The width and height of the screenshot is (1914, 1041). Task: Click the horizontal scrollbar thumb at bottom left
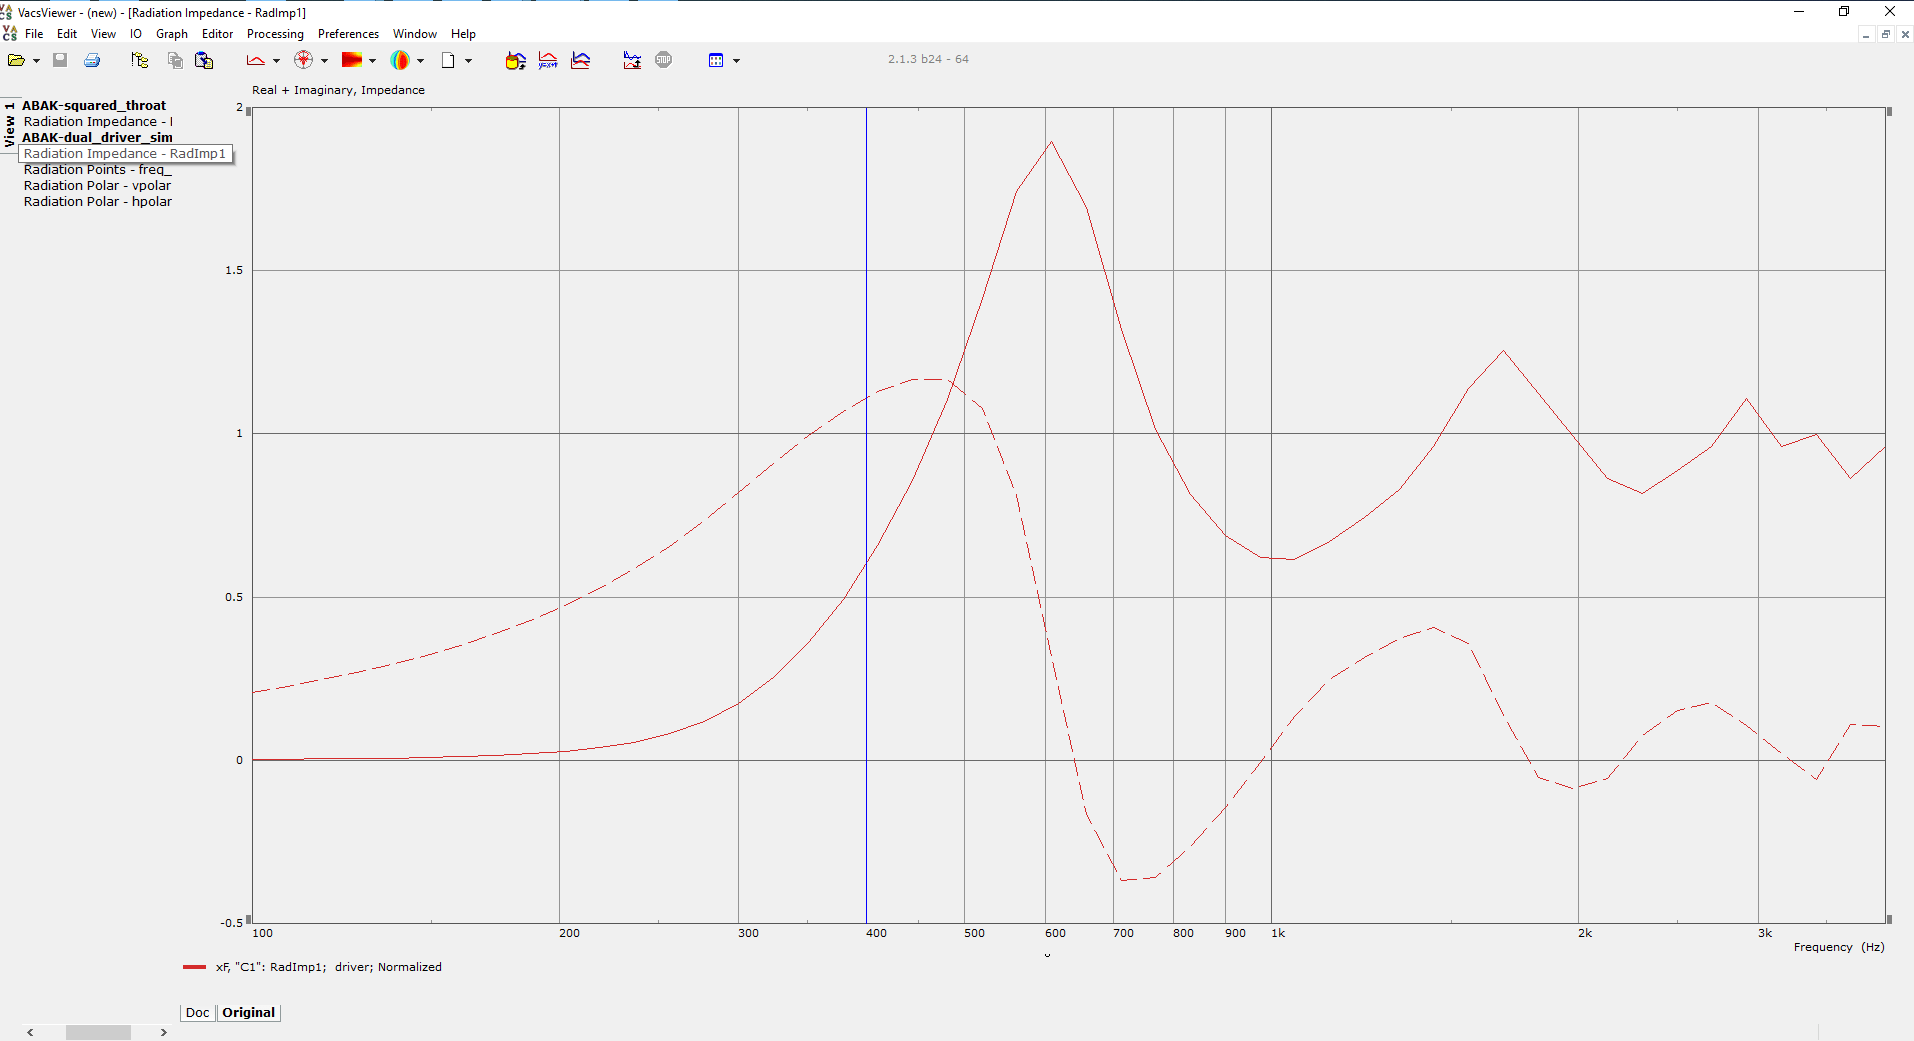pyautogui.click(x=98, y=1033)
